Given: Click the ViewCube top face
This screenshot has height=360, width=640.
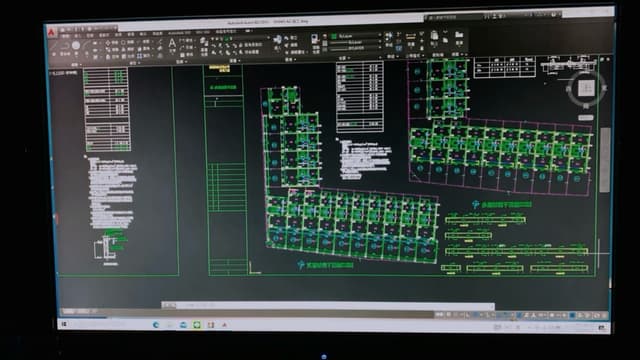Looking at the screenshot, I should (587, 87).
